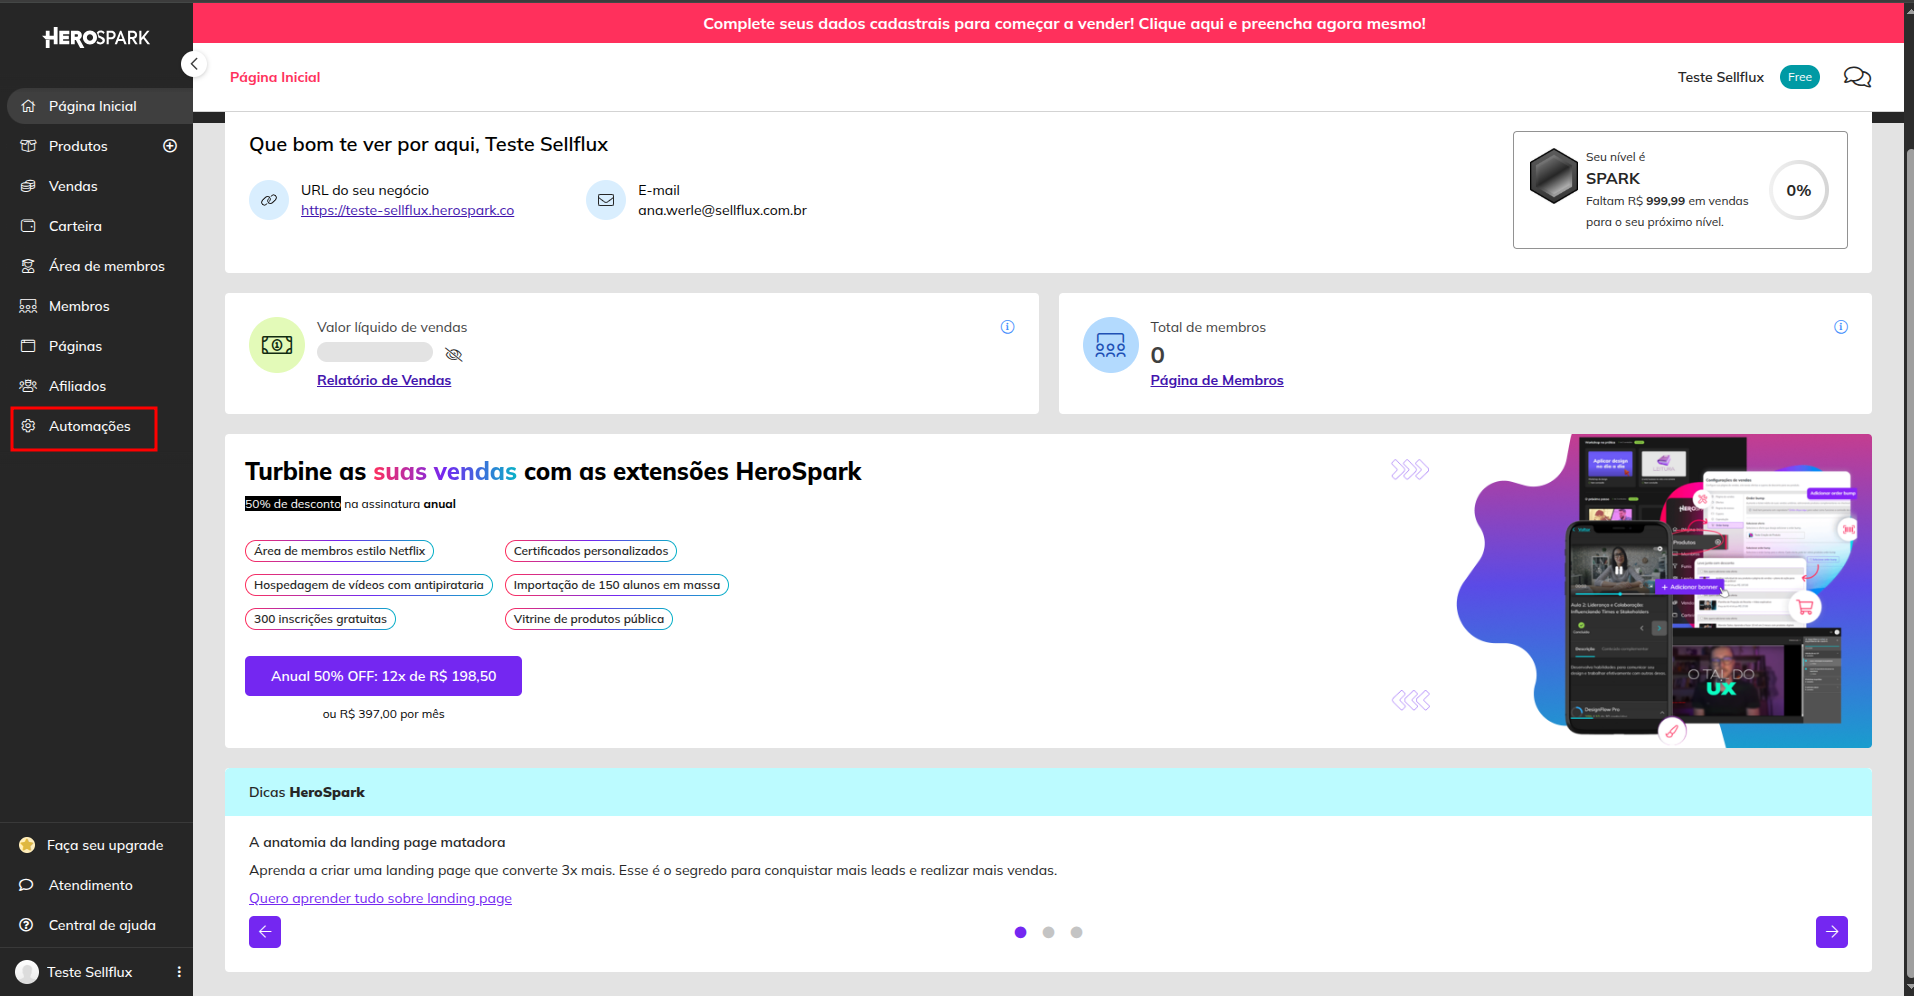Open the three-dot menu beside Teste Sellflux
The height and width of the screenshot is (996, 1914).
(179, 972)
